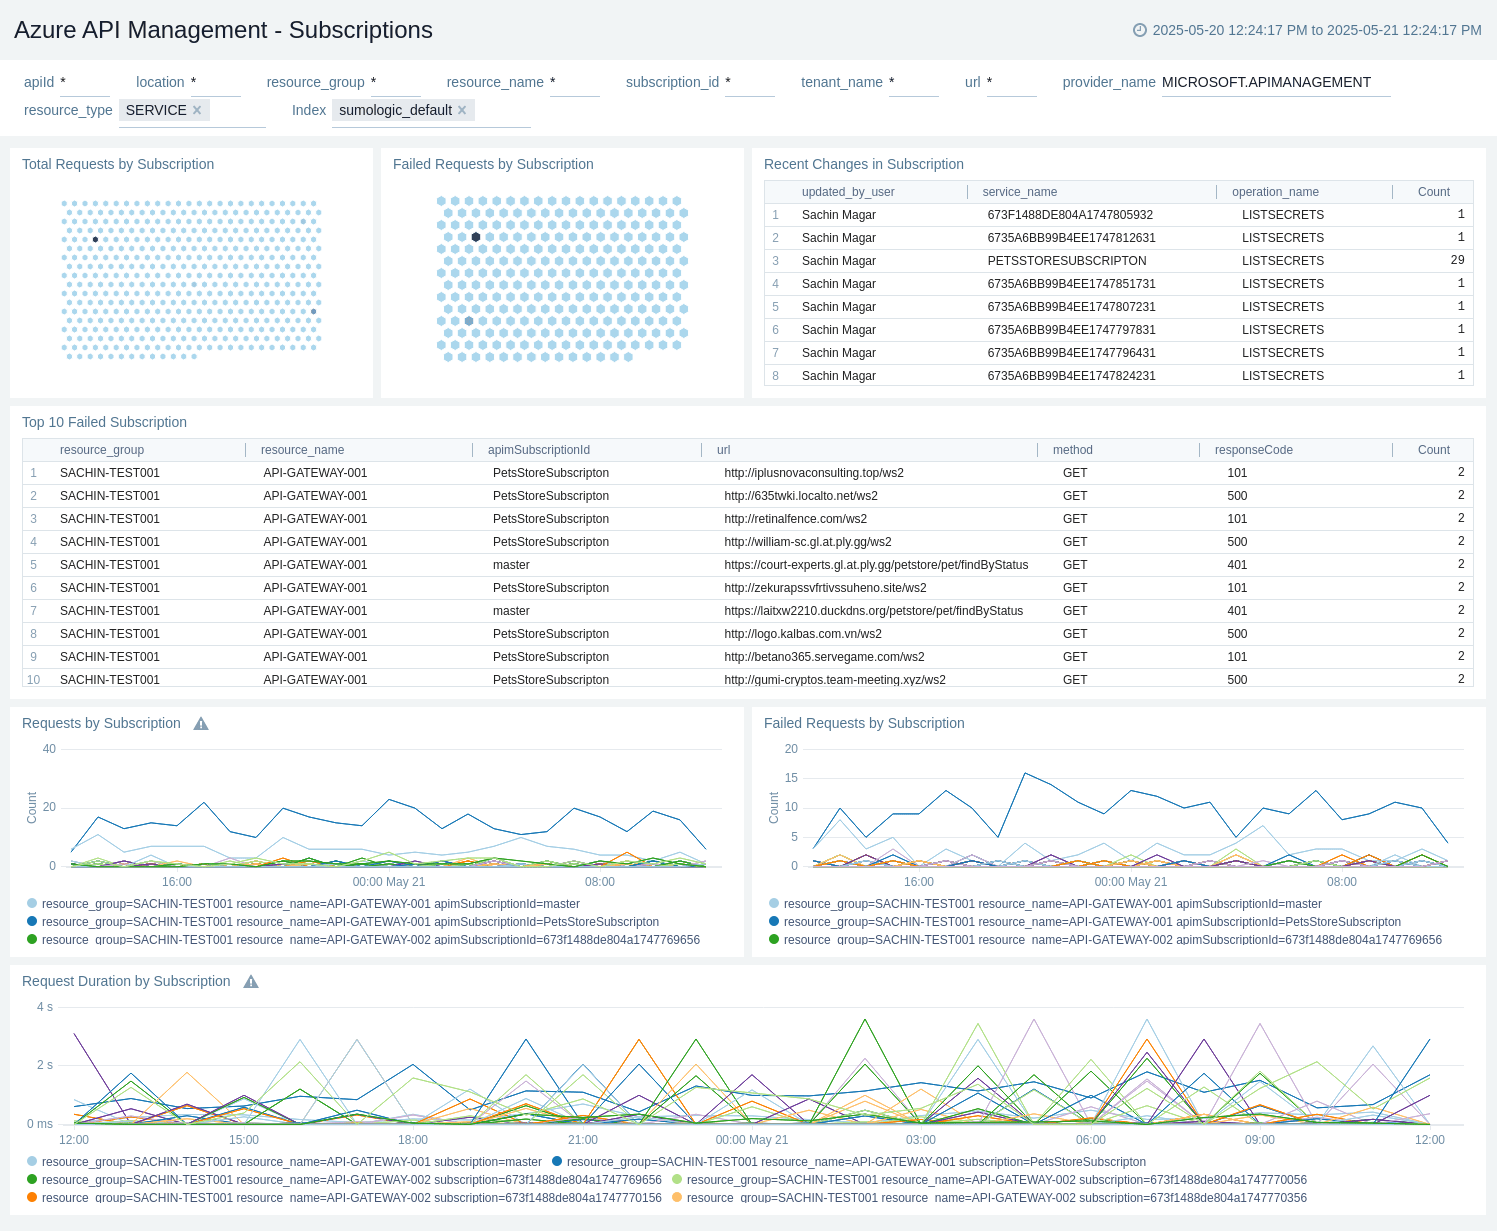Click the Azure API Management - Subscriptions dashboard title
The height and width of the screenshot is (1231, 1497).
coord(223,30)
